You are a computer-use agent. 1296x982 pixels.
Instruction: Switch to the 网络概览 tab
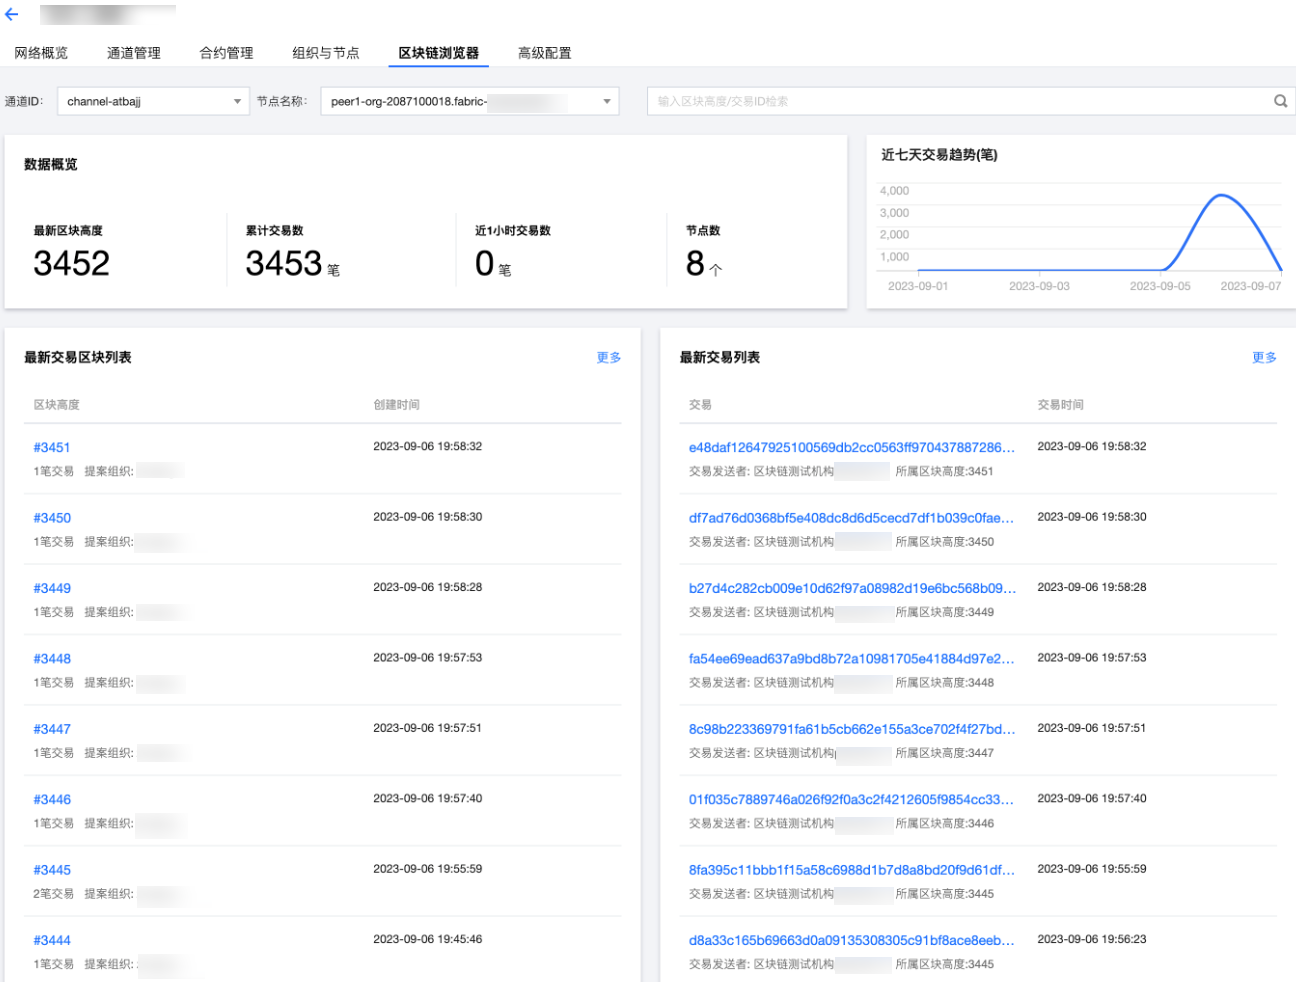(x=41, y=53)
